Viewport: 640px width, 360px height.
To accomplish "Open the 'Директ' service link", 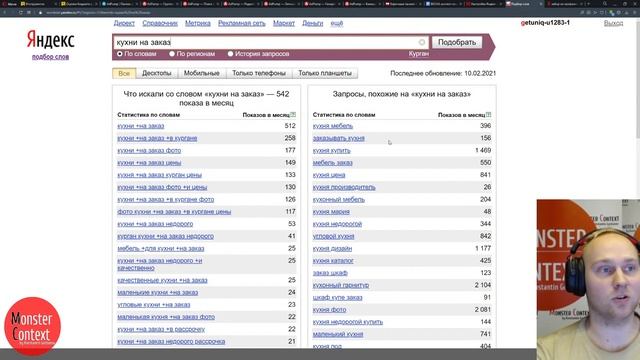I will (124, 23).
